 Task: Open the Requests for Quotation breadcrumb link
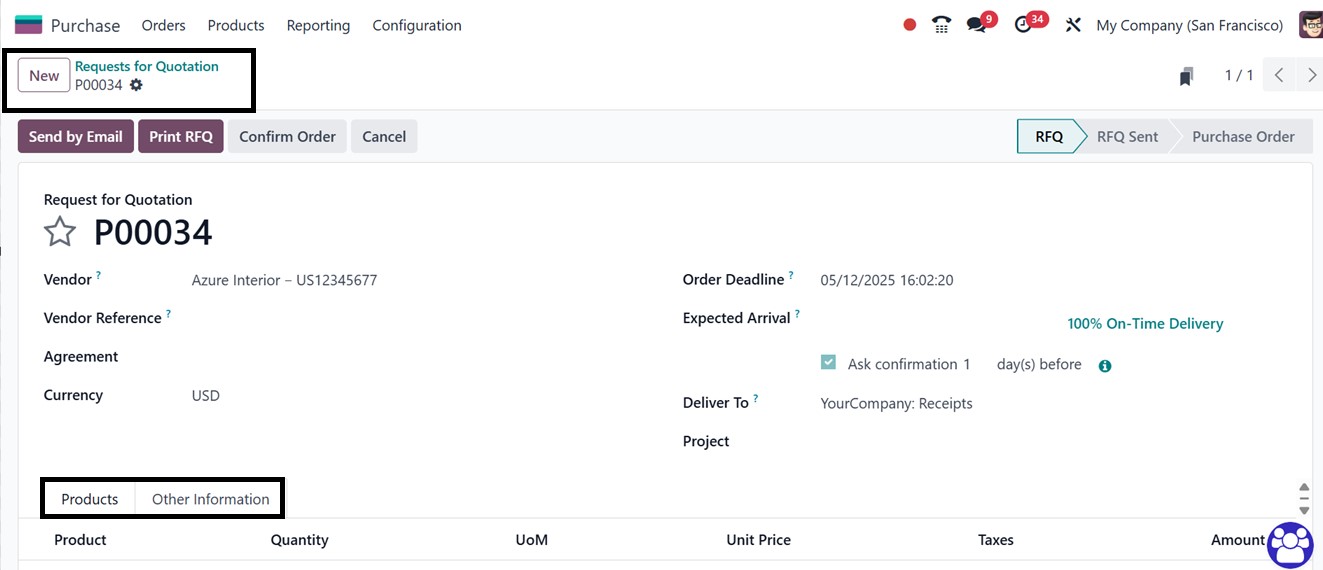146,66
